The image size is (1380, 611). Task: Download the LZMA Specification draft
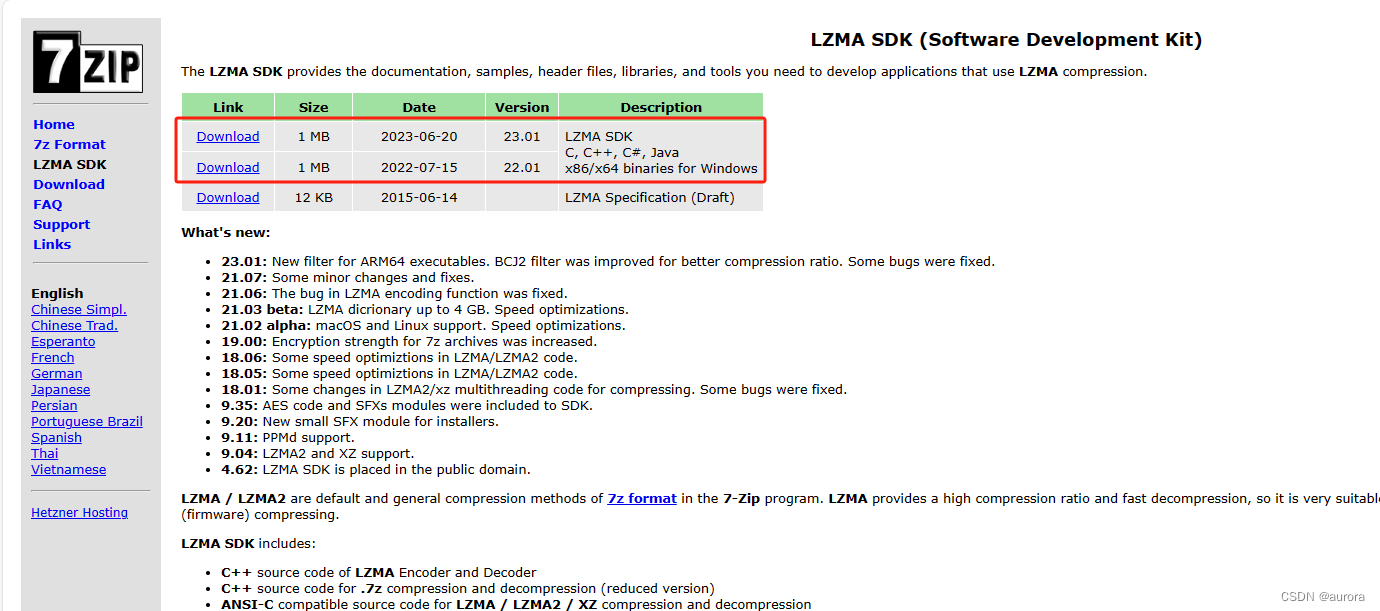(228, 197)
